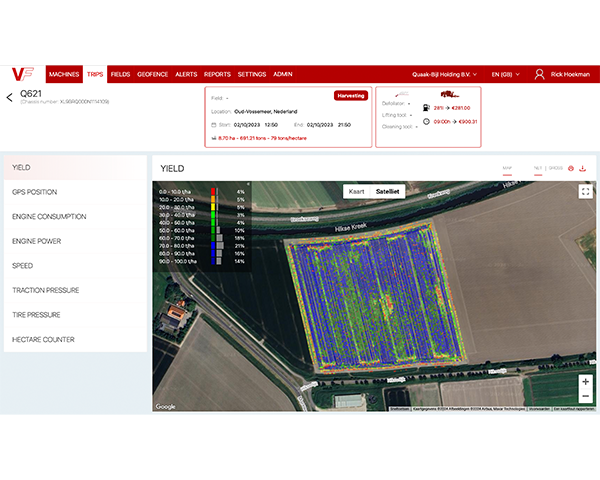This screenshot has height=480, width=600.
Task: Click the fuel pump icon
Action: coord(426,108)
